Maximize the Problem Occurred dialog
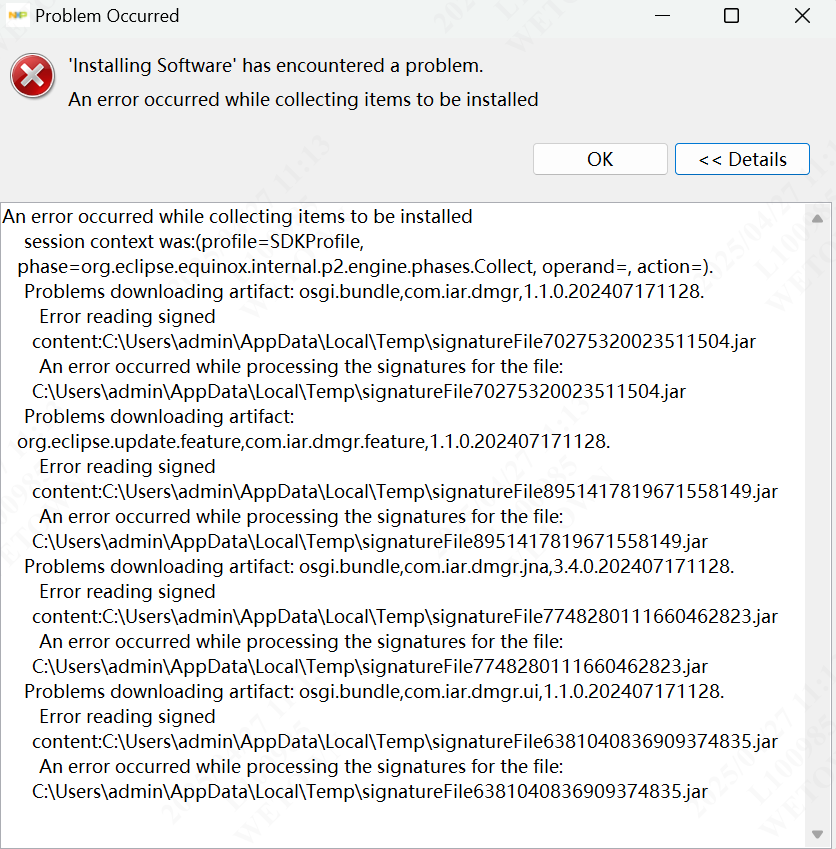Screen dimensions: 836x849 tap(731, 16)
